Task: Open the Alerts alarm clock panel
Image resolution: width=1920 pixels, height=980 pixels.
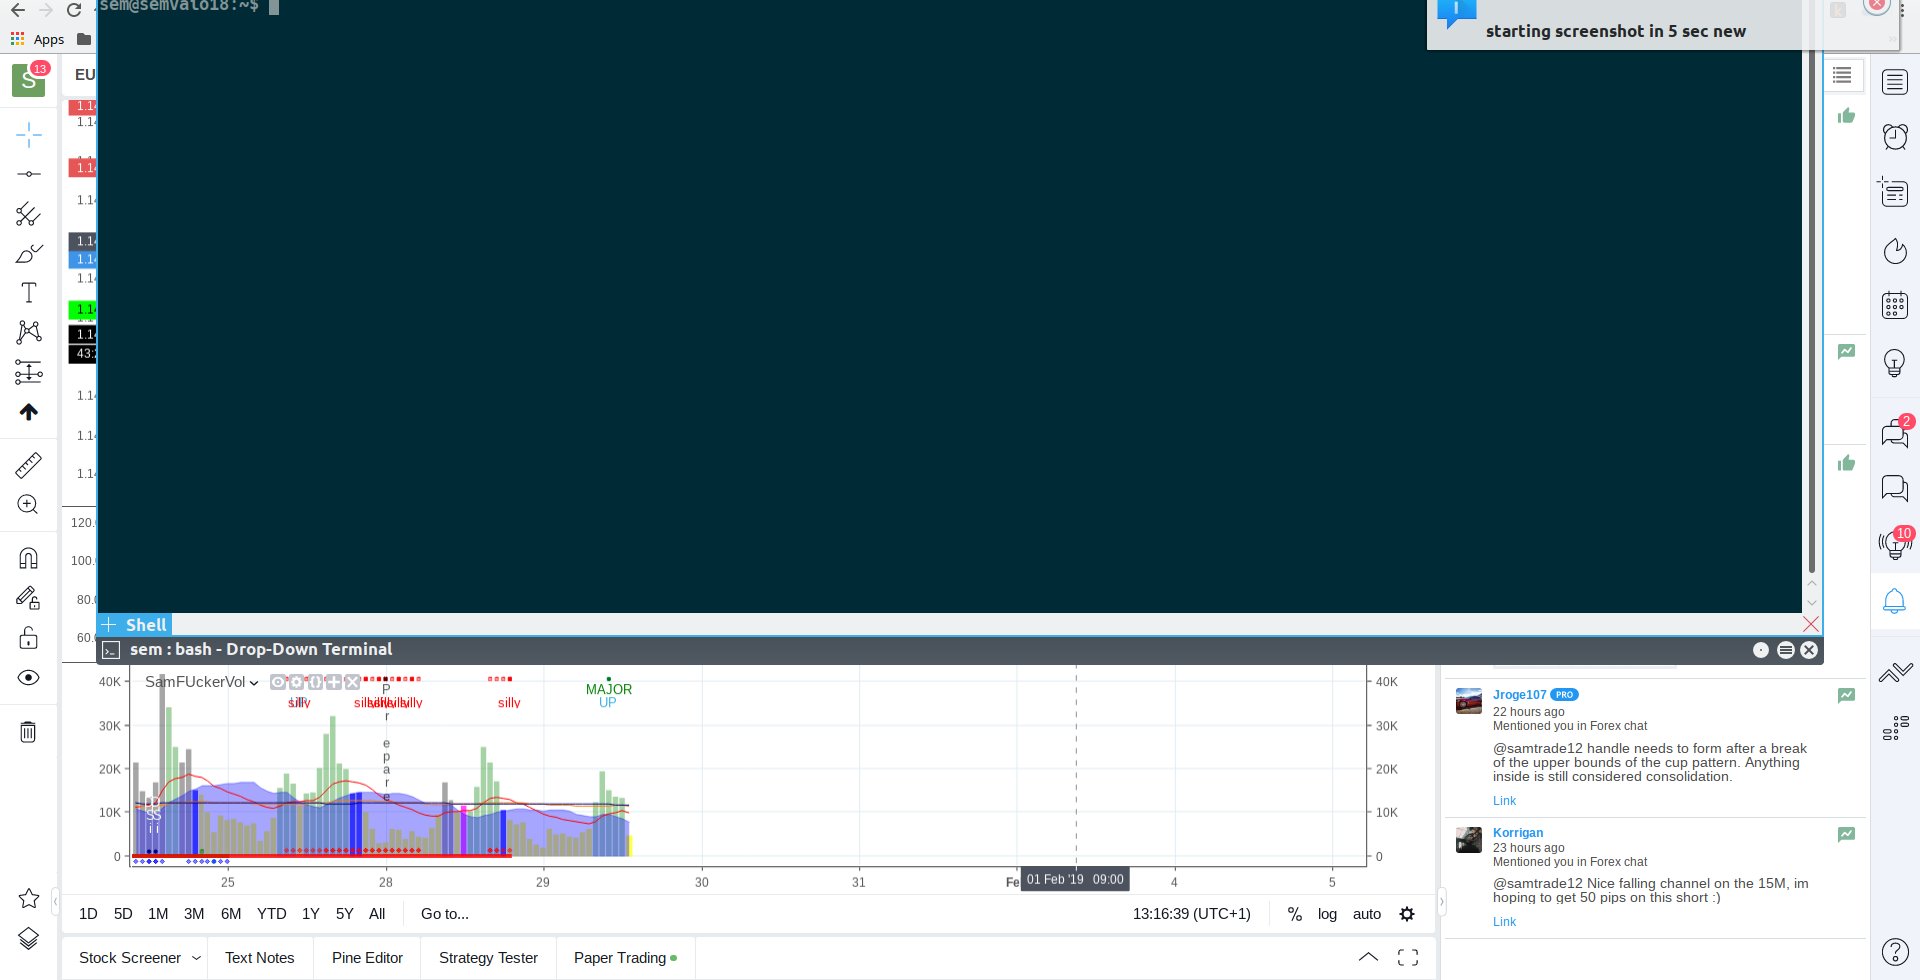Action: (x=1895, y=136)
